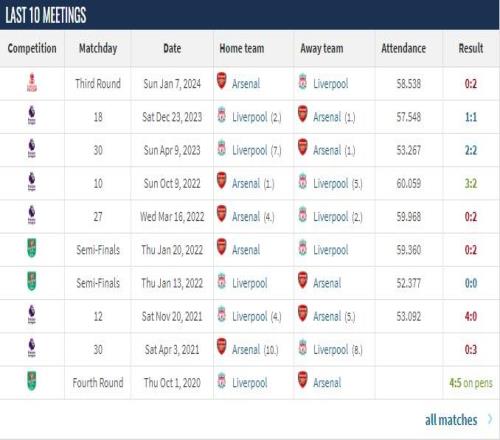Click the Date column header
The image size is (500, 440).
click(x=172, y=48)
